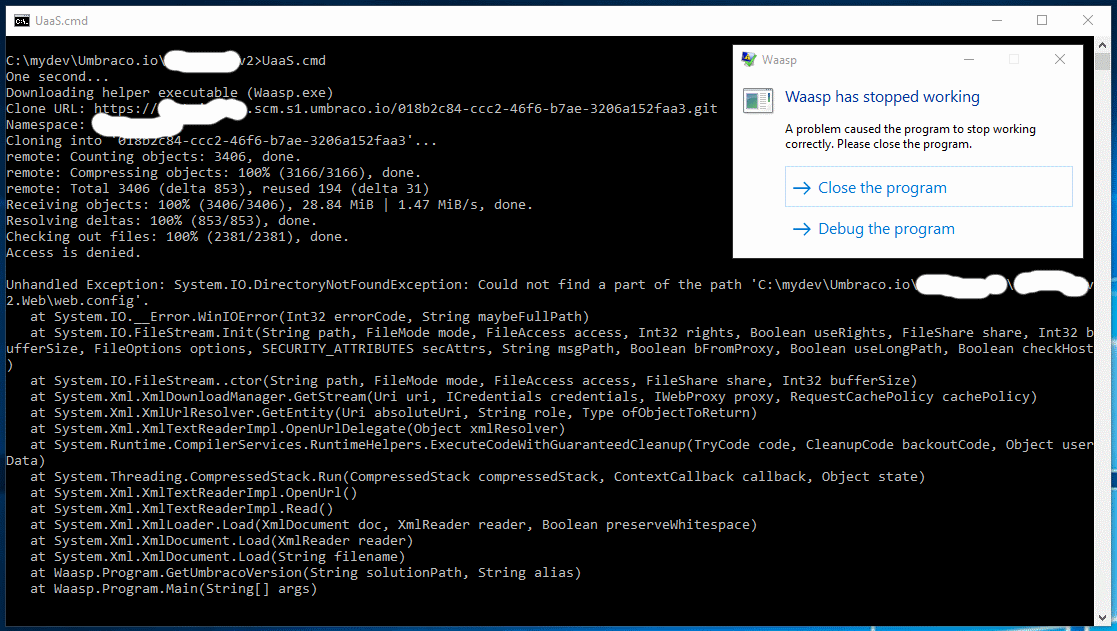Minimize the UaaS.cmd console window
Image resolution: width=1117 pixels, height=631 pixels.
point(997,21)
